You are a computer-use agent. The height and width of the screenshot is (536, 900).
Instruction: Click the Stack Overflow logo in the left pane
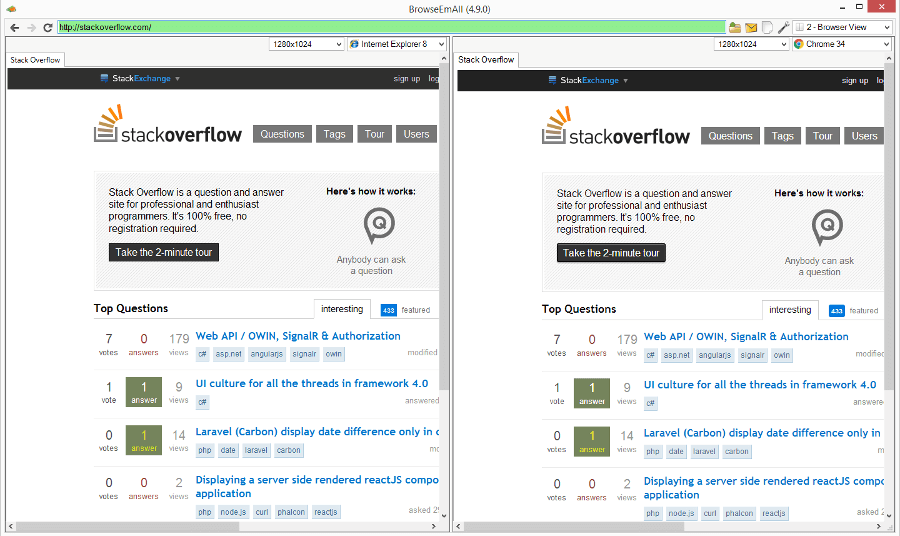click(168, 124)
